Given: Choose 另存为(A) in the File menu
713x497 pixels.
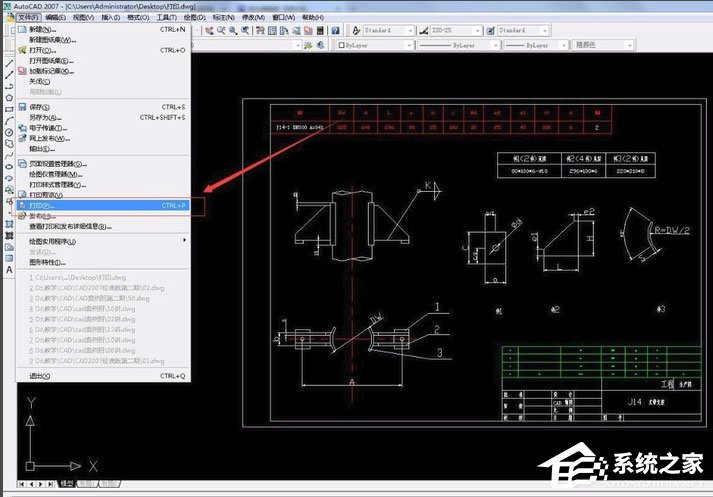Looking at the screenshot, I should [x=103, y=117].
